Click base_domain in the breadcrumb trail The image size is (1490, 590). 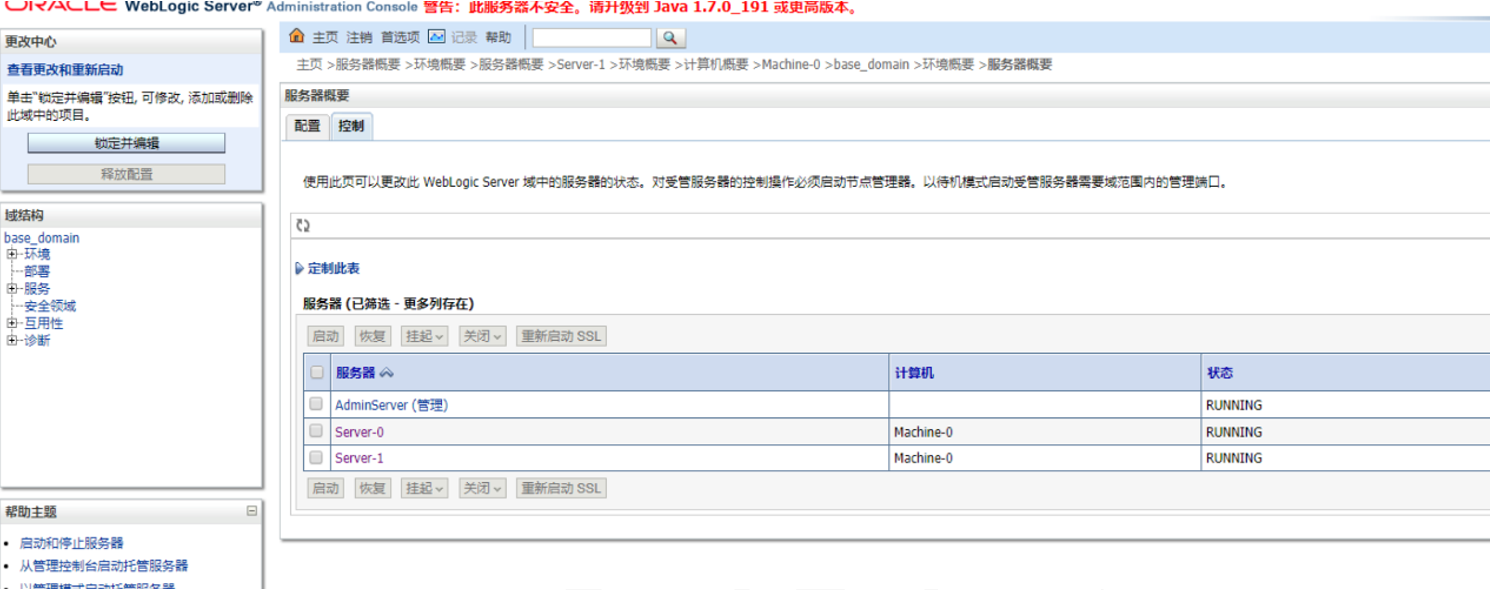point(872,64)
